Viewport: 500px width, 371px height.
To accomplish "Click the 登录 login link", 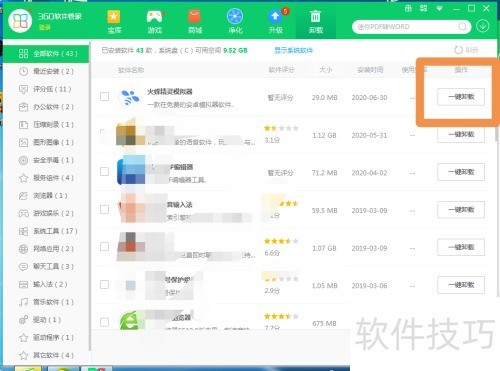I will 44,27.
